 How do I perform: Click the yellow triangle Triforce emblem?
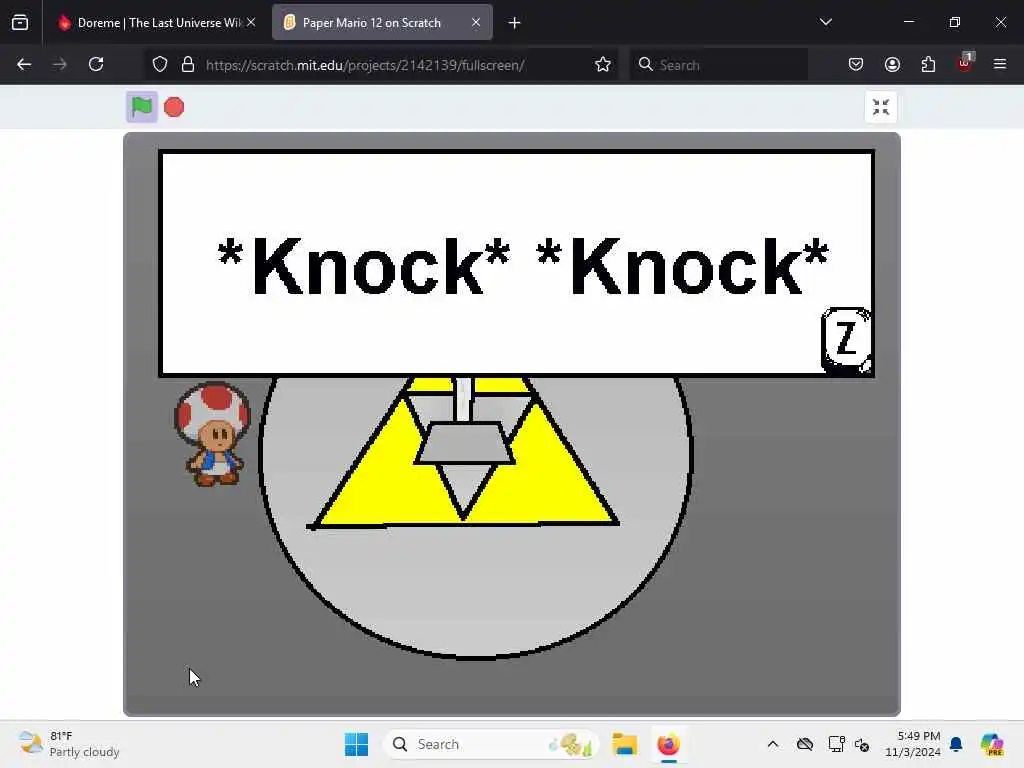point(464,452)
